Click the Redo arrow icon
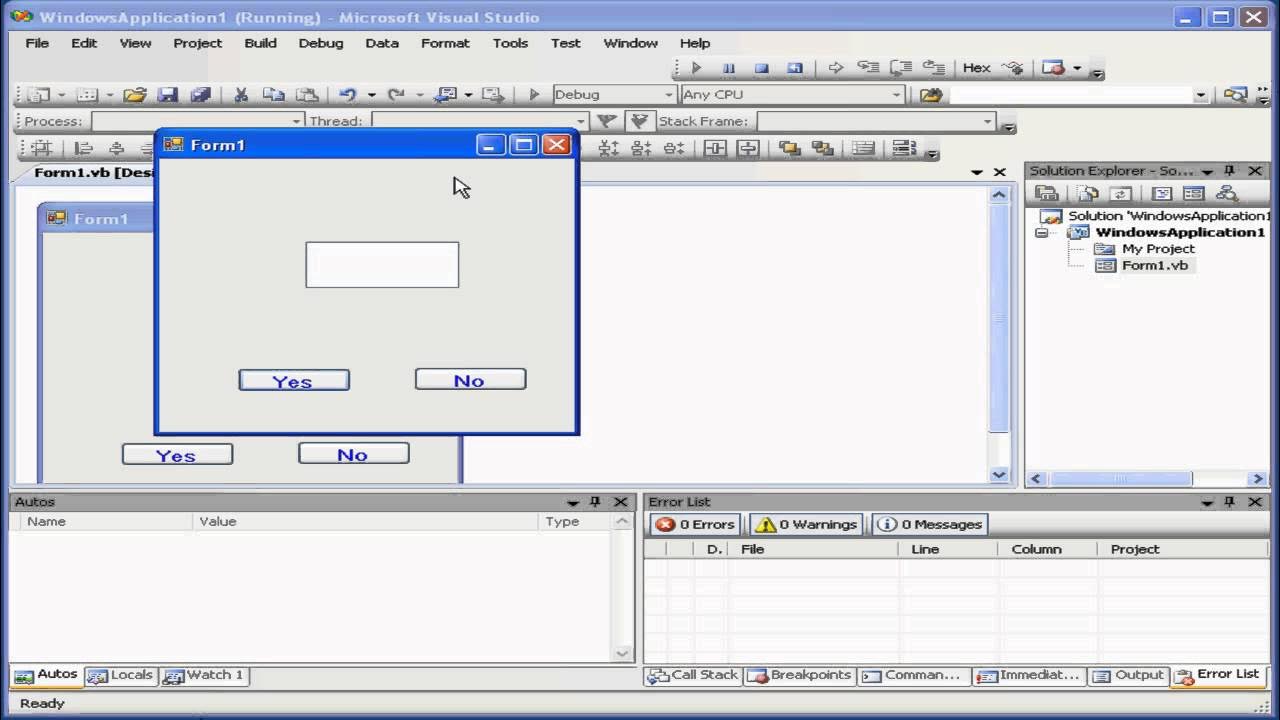 click(396, 95)
